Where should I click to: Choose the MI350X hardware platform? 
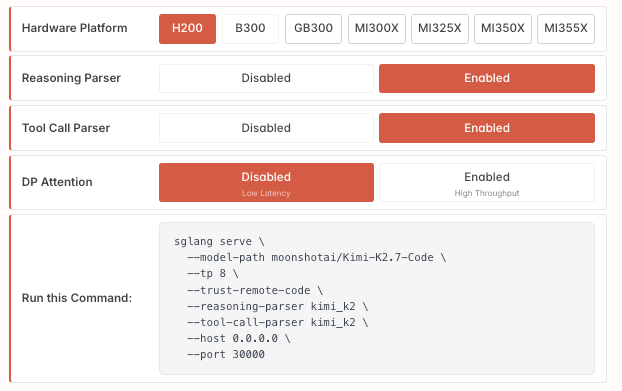pyautogui.click(x=503, y=29)
